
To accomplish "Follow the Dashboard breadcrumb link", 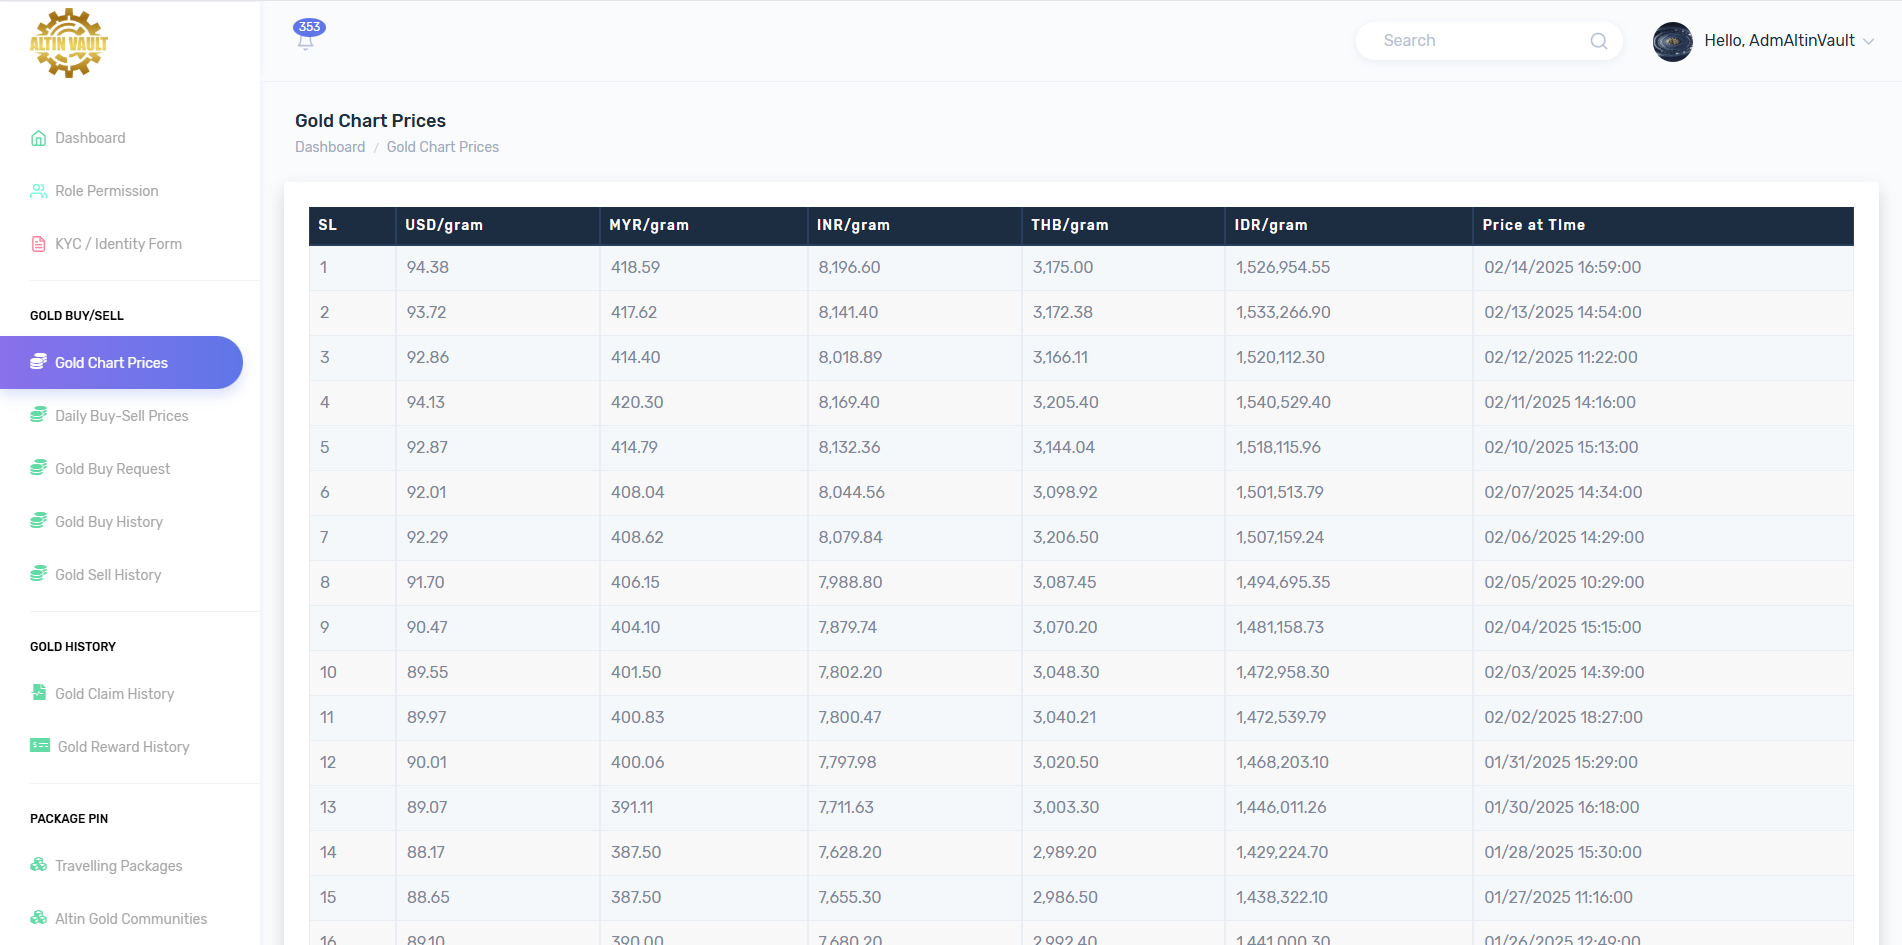I will coord(330,147).
